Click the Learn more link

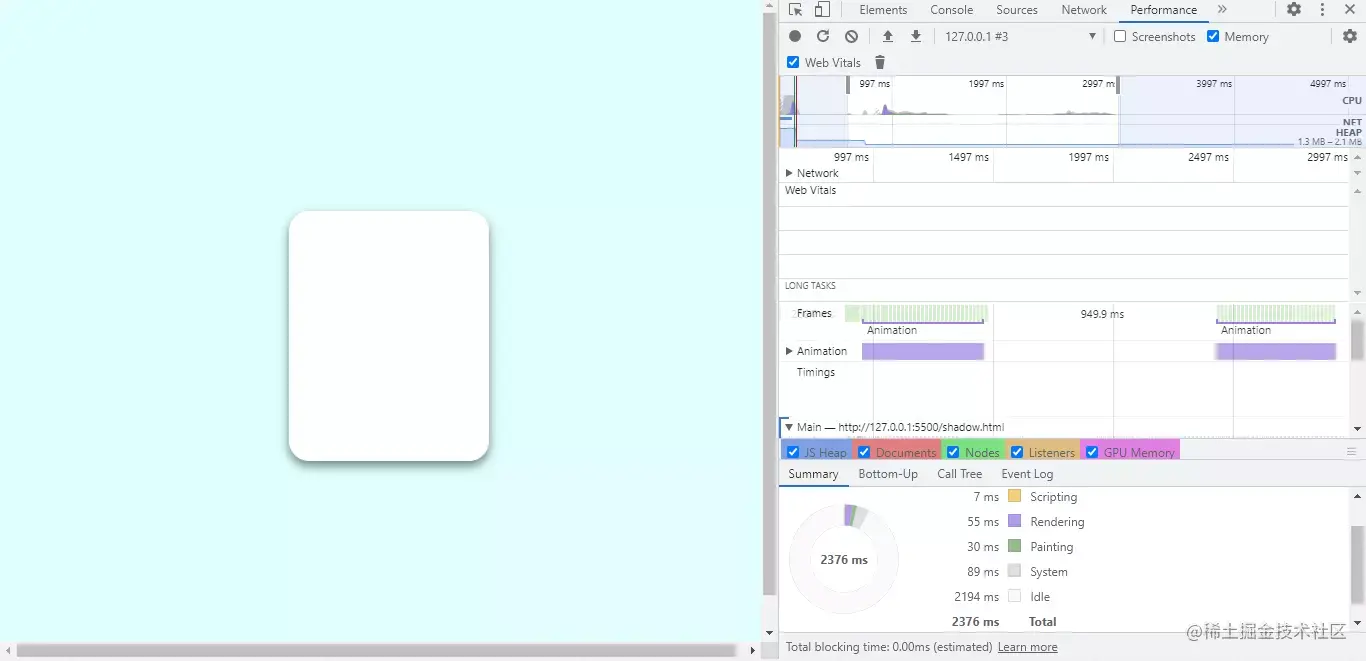[1027, 647]
